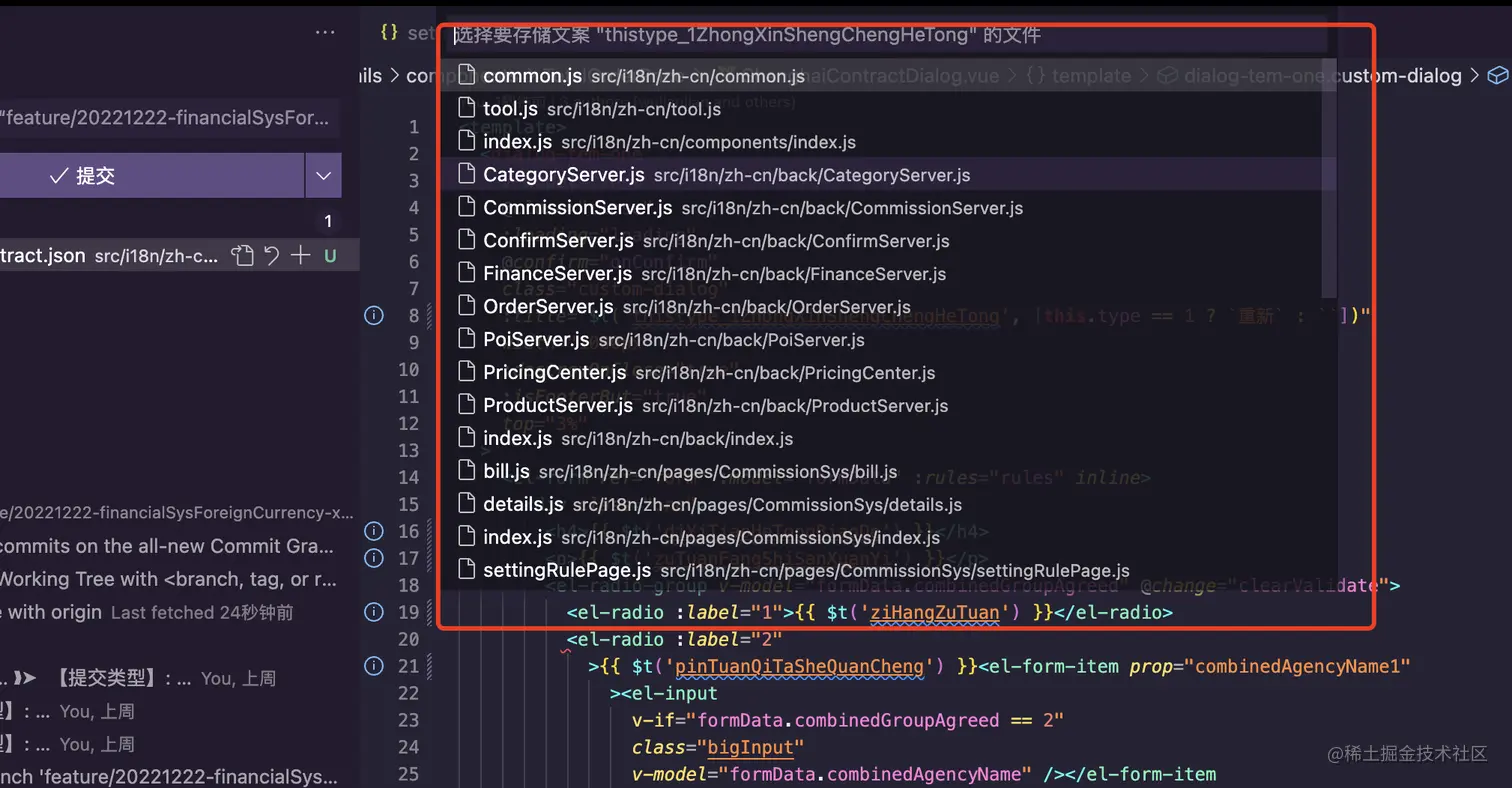Click 'bigInput' class value on line 24

point(748,747)
